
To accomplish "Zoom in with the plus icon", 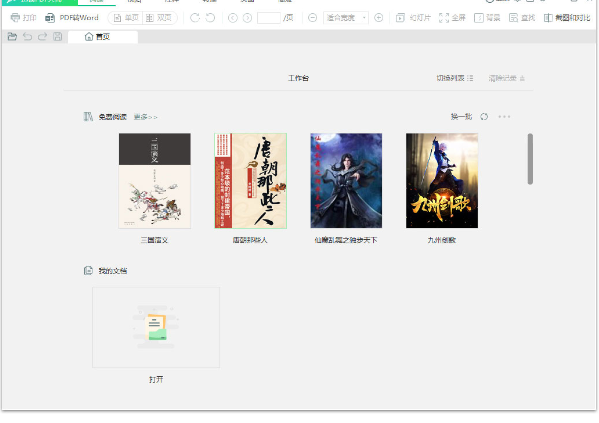I will pos(379,18).
